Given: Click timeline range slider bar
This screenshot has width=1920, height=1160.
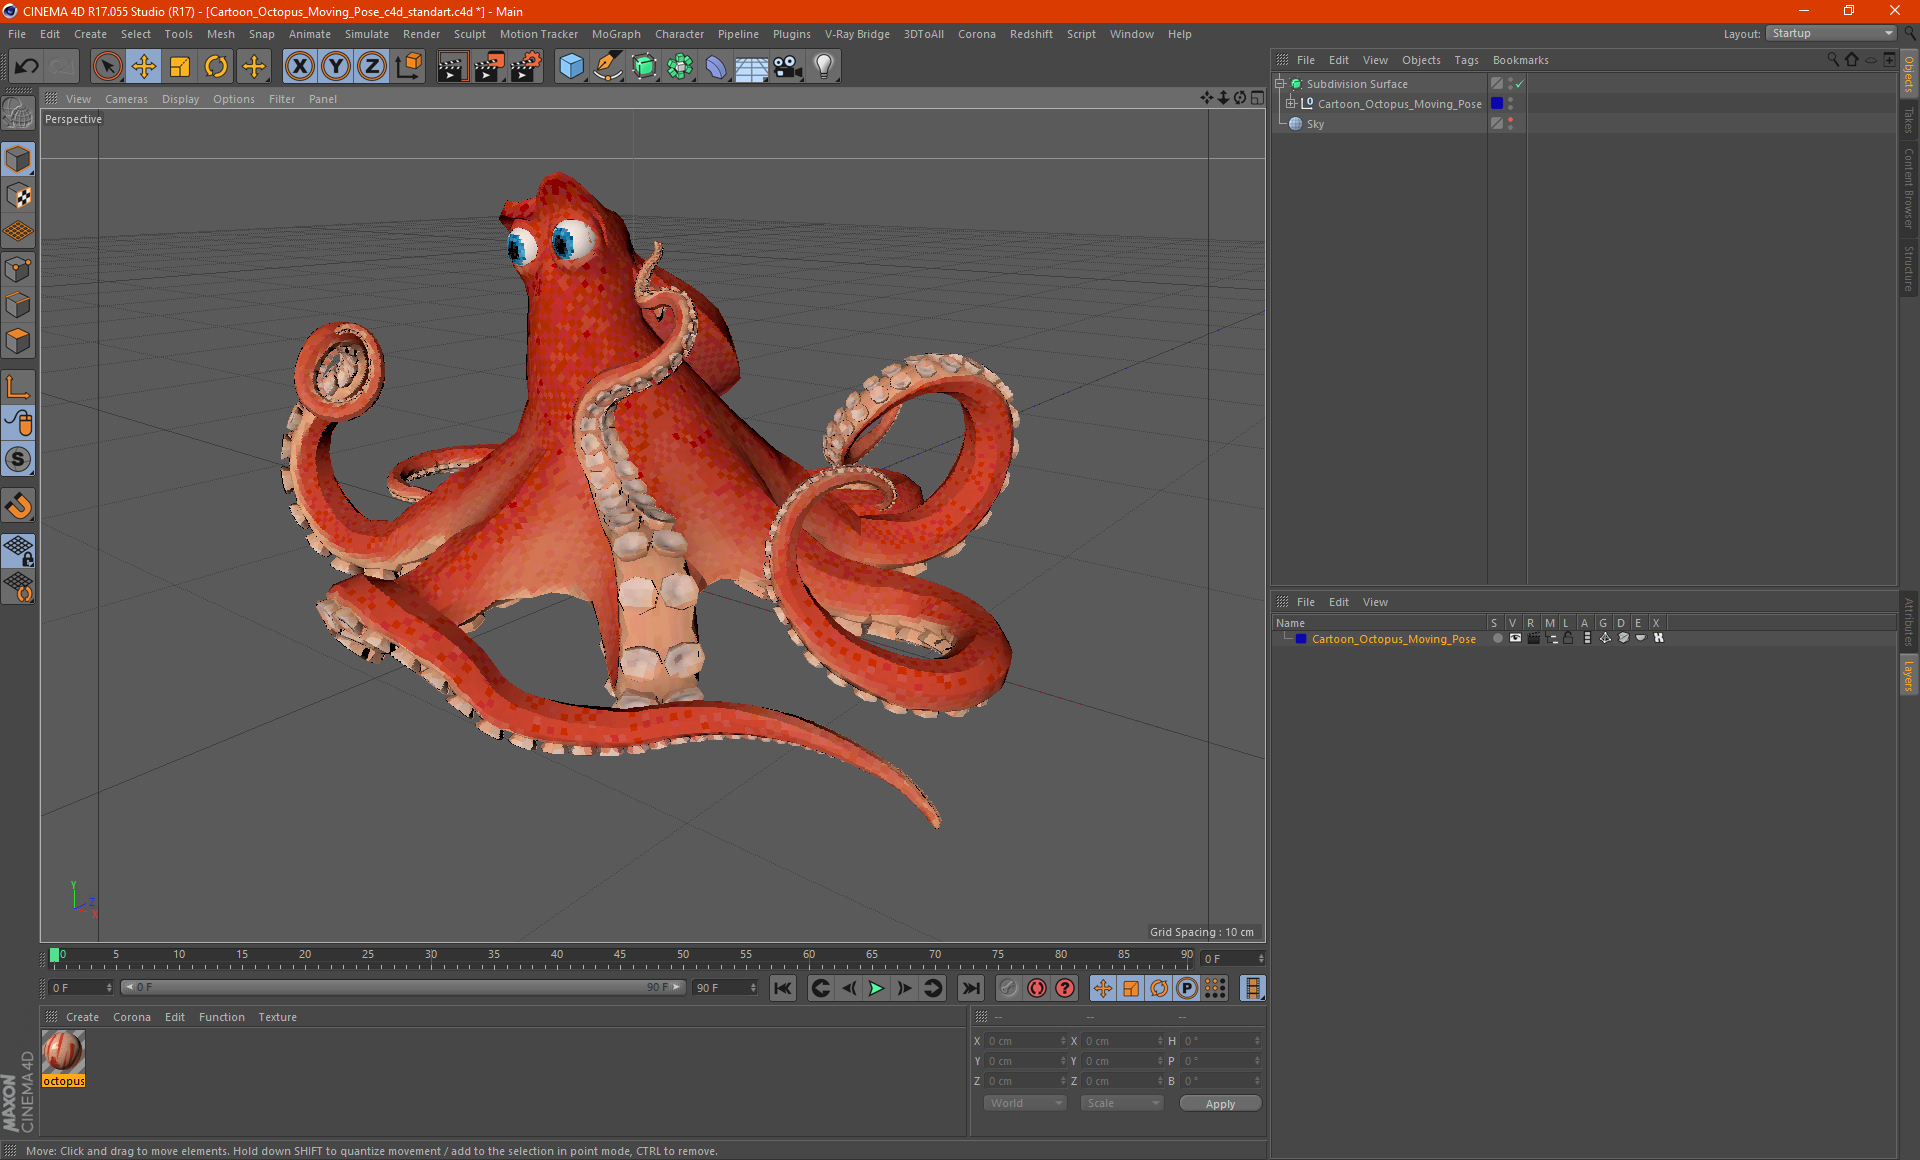Looking at the screenshot, I should (403, 987).
